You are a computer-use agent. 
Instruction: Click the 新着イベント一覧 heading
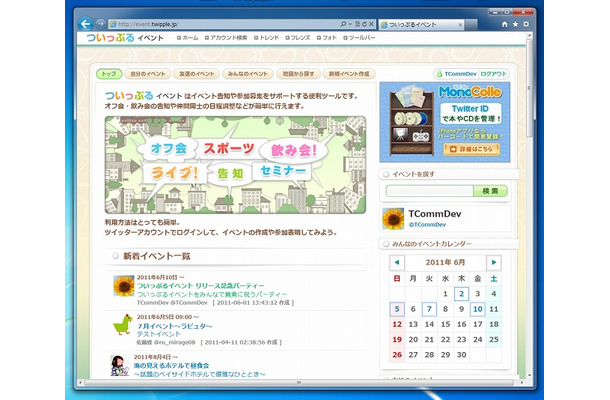tap(157, 256)
